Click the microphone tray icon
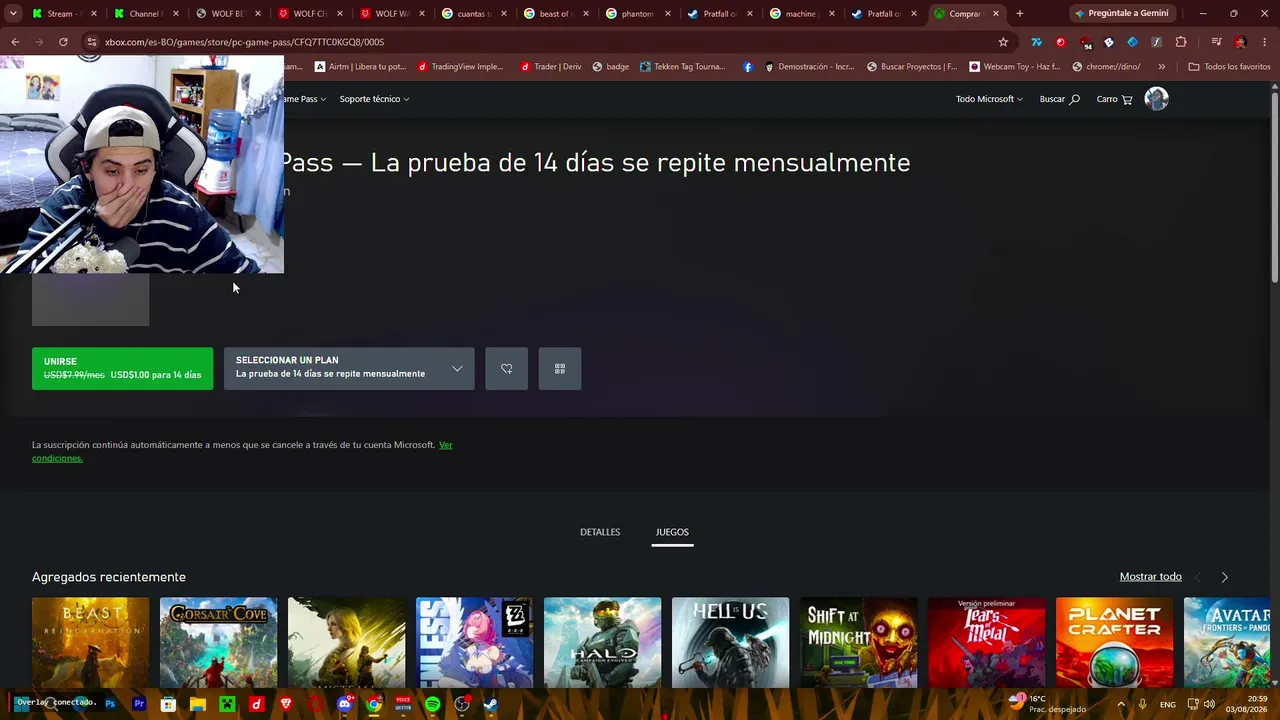 coord(1142,704)
